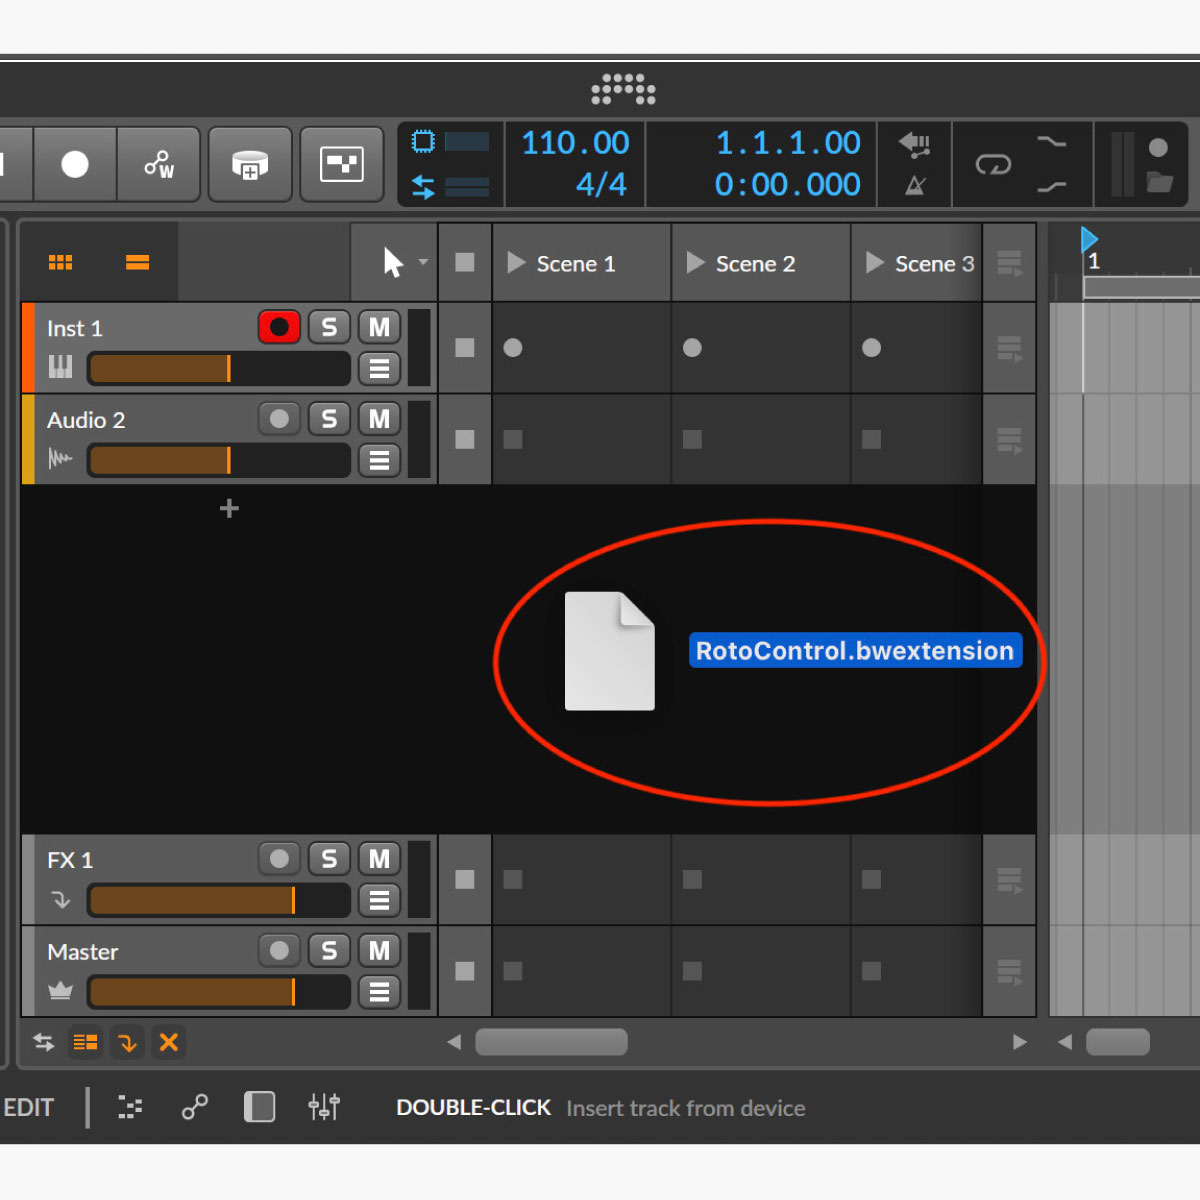Viewport: 1200px width, 1200px height.
Task: Set tempo value 110.00
Action: coord(576,143)
